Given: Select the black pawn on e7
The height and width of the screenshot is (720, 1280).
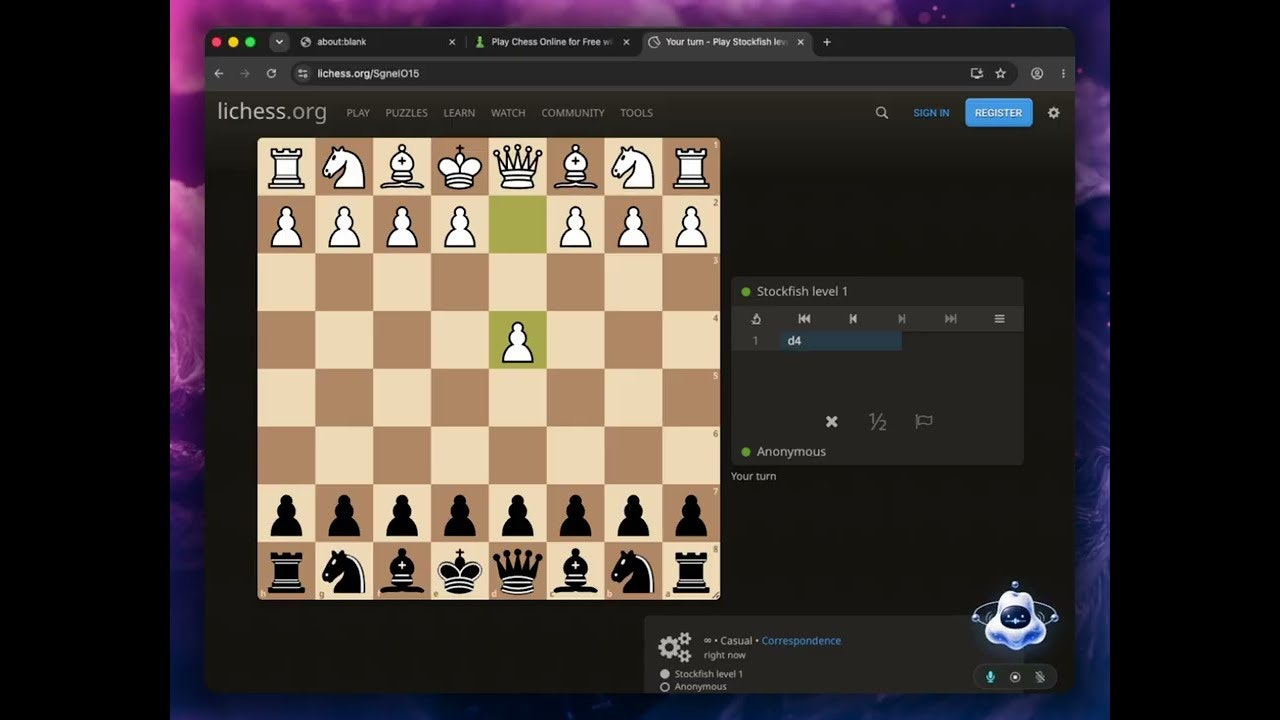Looking at the screenshot, I should click(x=460, y=514).
